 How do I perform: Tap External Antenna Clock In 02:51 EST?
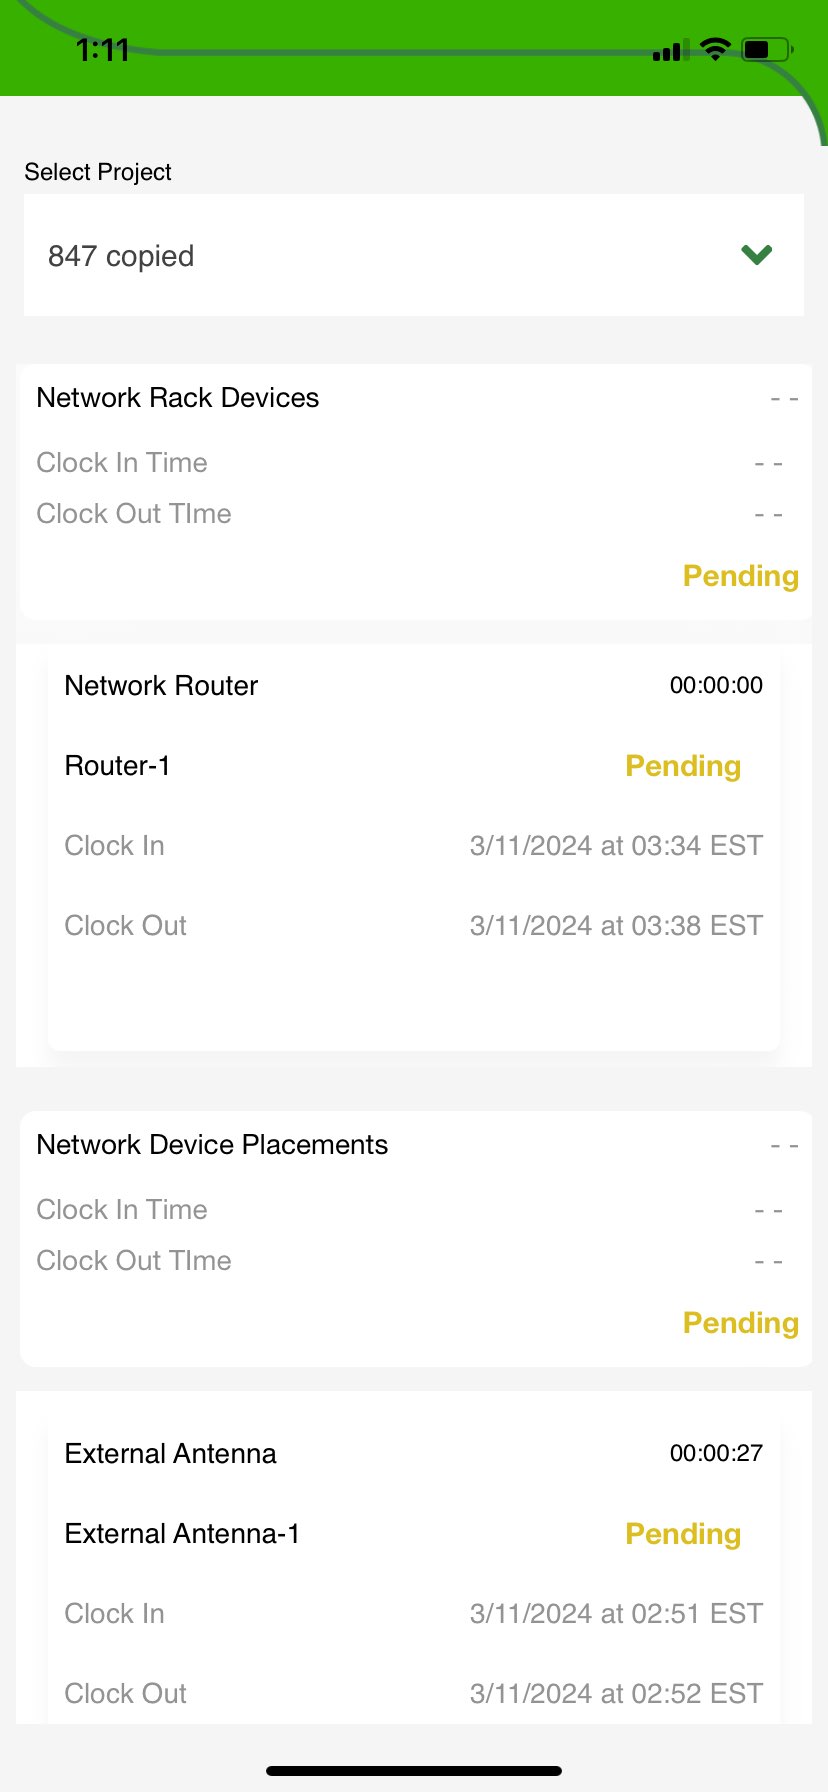[x=616, y=1614]
